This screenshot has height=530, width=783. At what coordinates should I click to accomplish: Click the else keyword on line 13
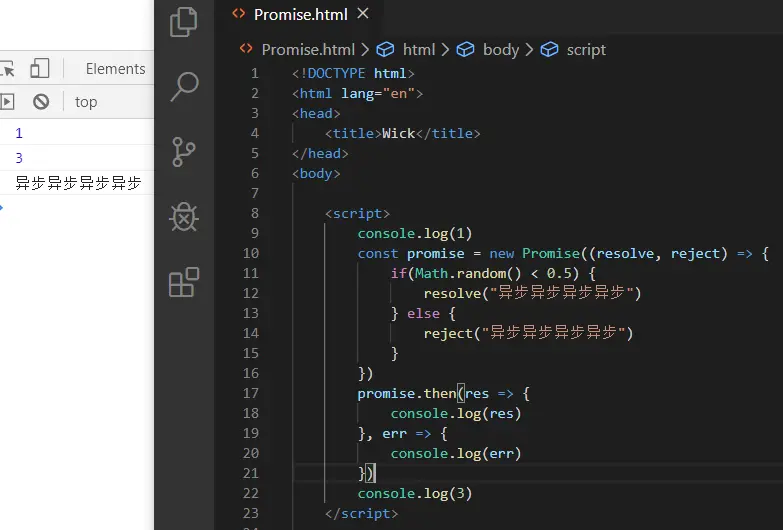(x=423, y=313)
